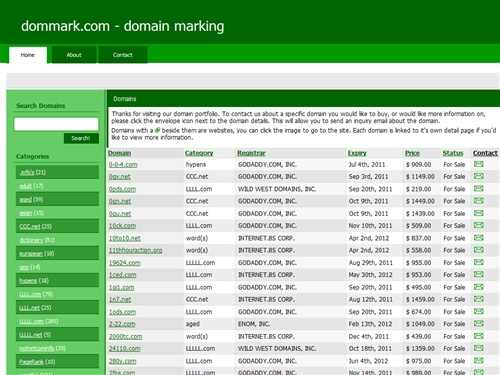Click envelope icon for 2000tc.com
This screenshot has width=500, height=375.
coord(479,336)
